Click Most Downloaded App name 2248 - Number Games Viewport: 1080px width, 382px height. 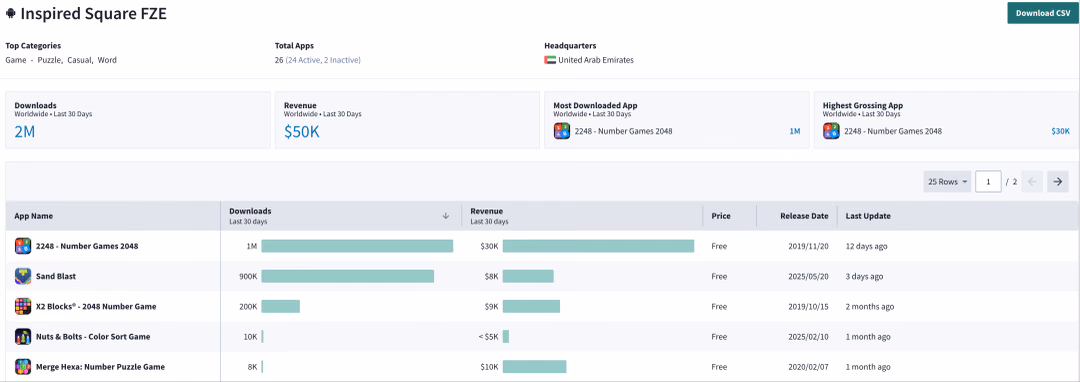623,131
